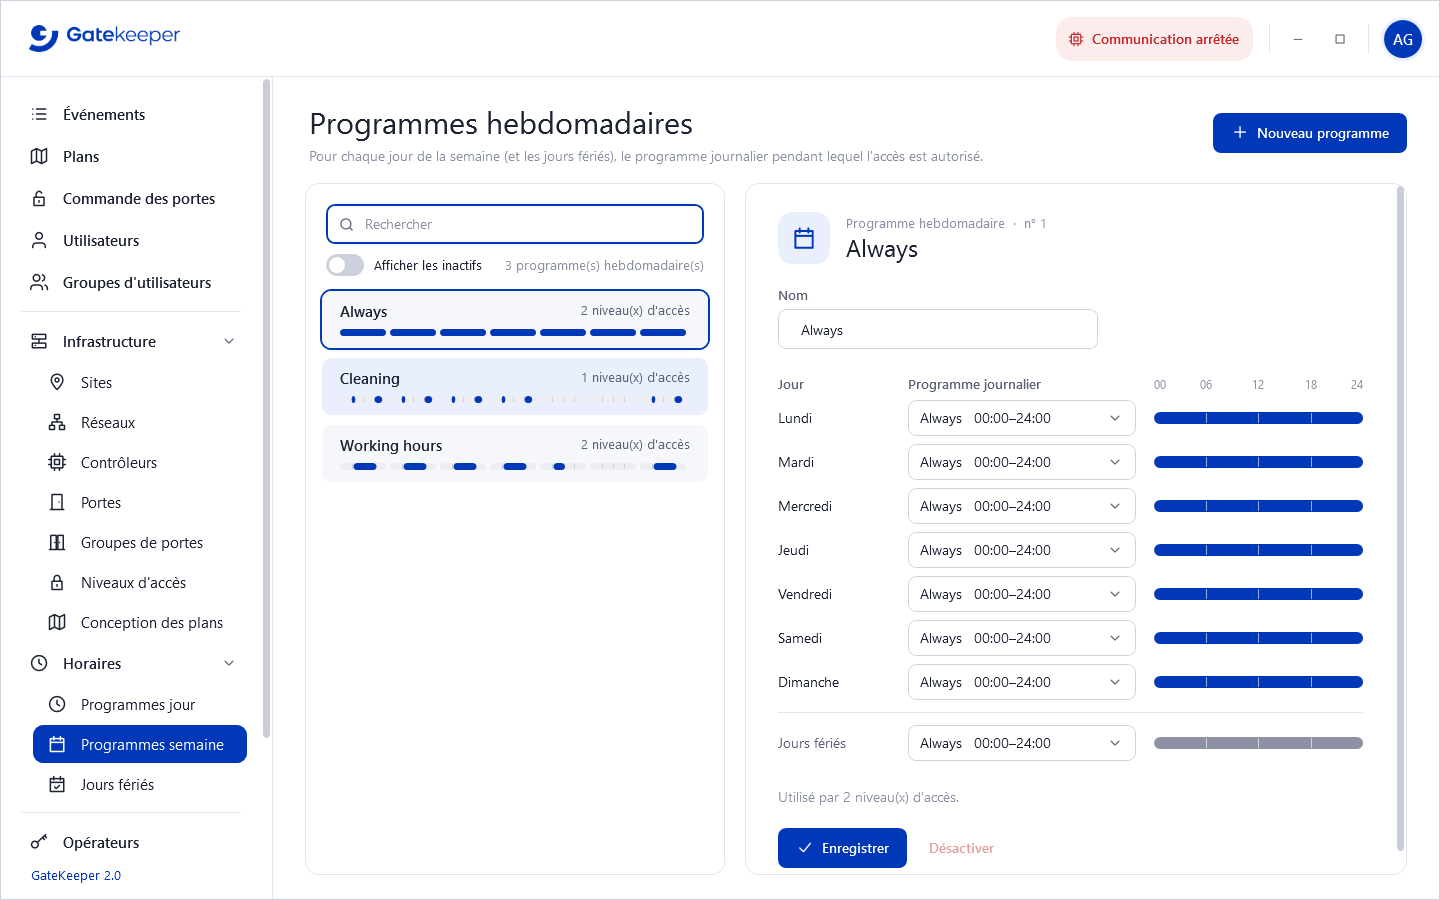Image resolution: width=1440 pixels, height=900 pixels.
Task: Click the Gatekeeper logo icon
Action: point(43,37)
